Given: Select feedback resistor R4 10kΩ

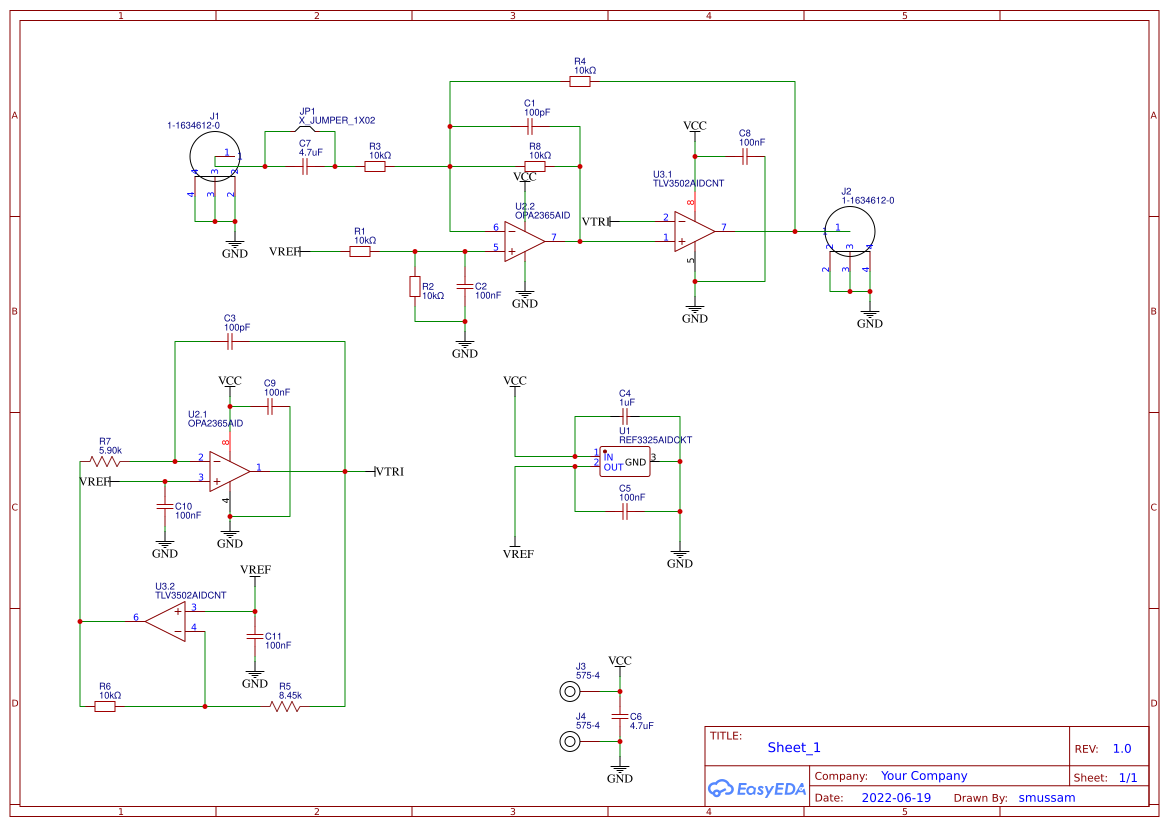Looking at the screenshot, I should [x=579, y=80].
